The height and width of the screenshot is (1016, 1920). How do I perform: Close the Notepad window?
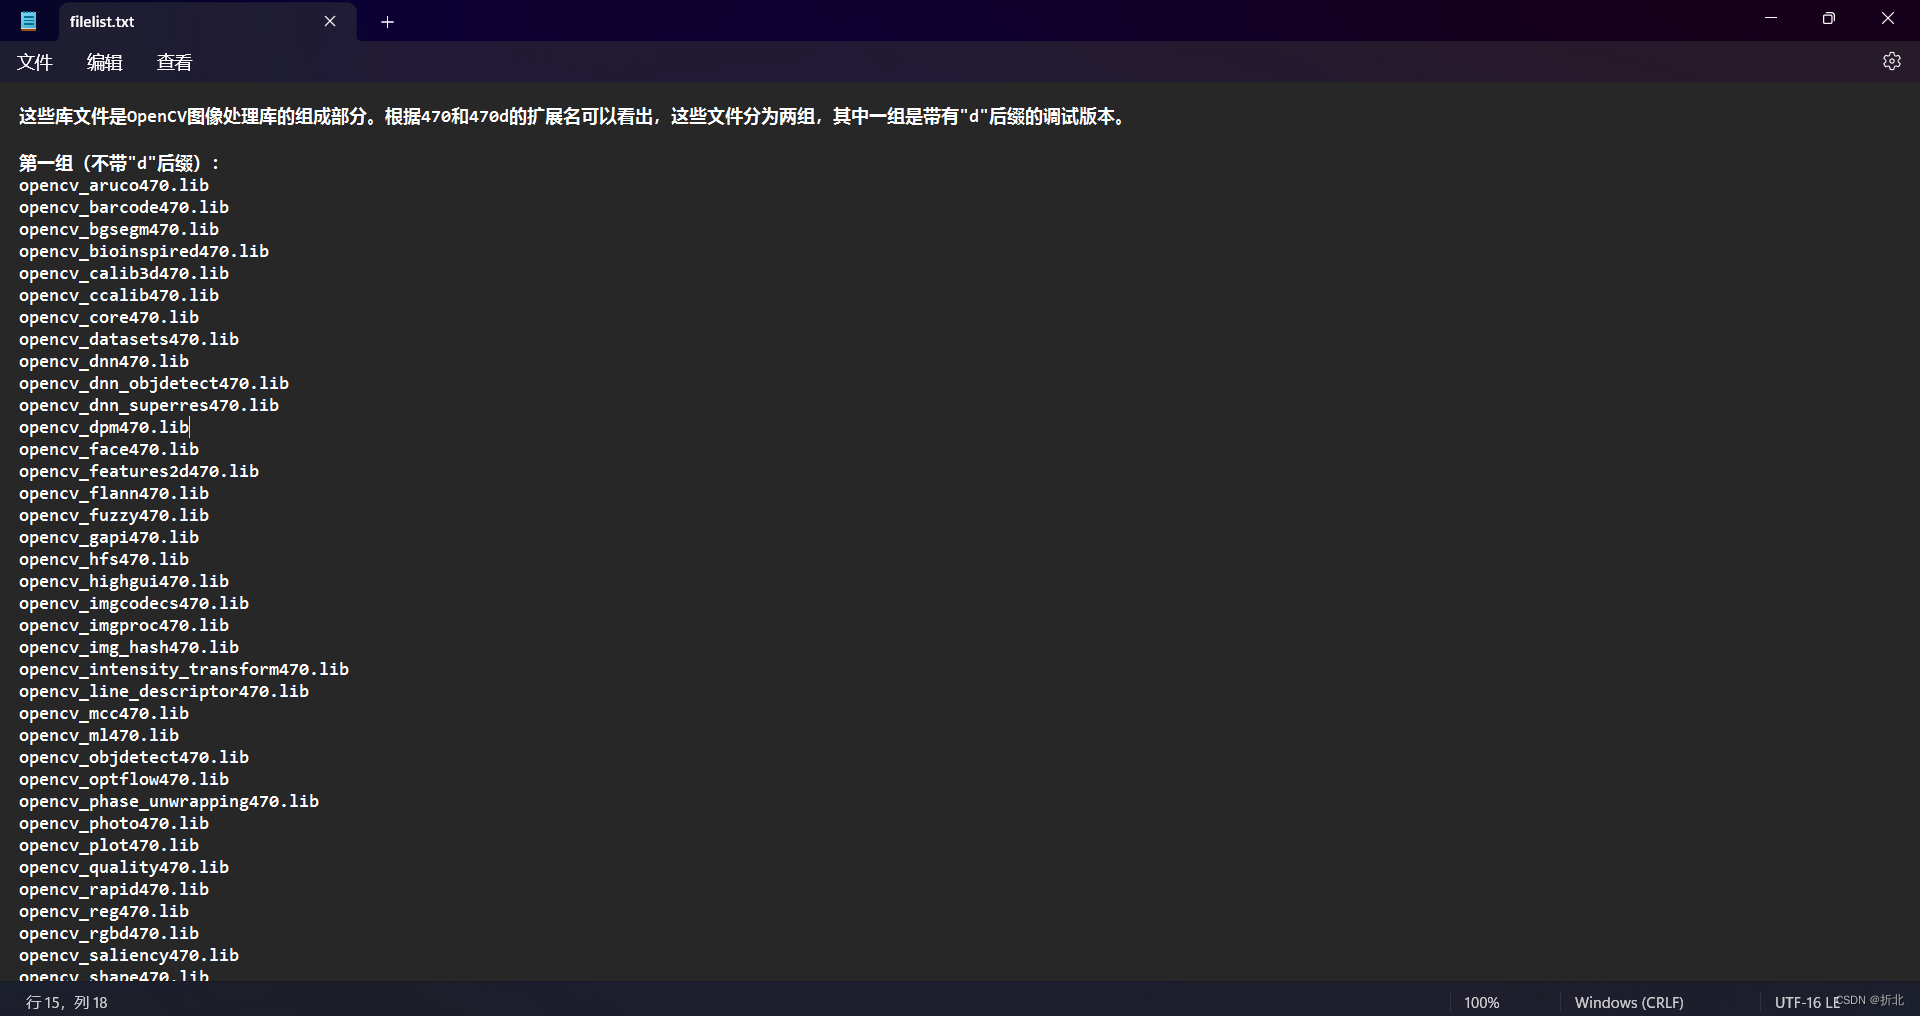pyautogui.click(x=1888, y=18)
